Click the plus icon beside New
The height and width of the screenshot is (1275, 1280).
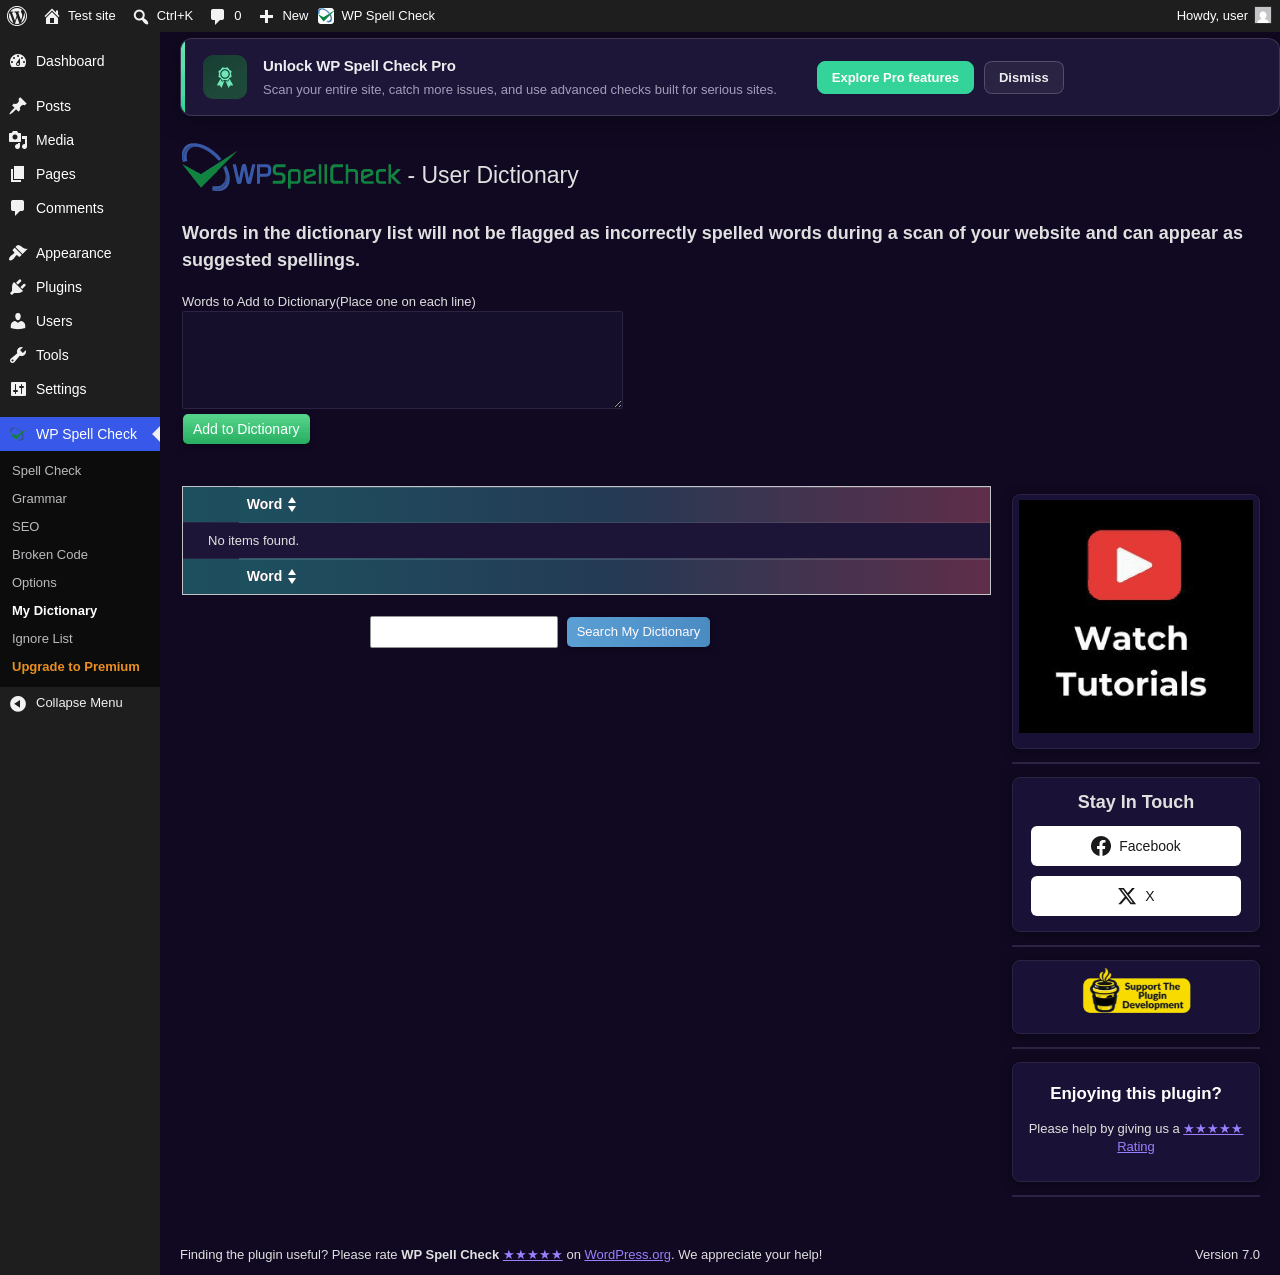click(266, 16)
